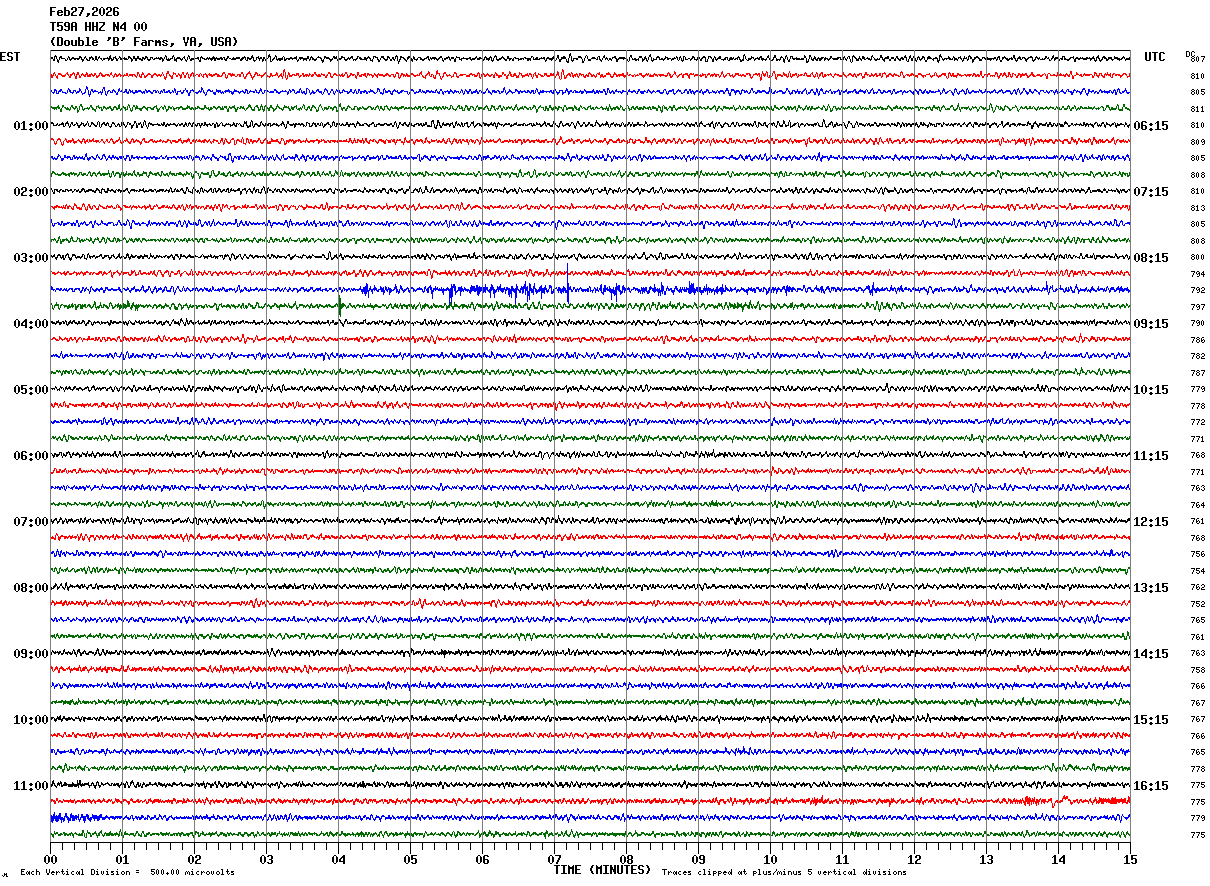This screenshot has width=1210, height=886.
Task: Select the 01:00 EST time label
Action: pos(30,126)
